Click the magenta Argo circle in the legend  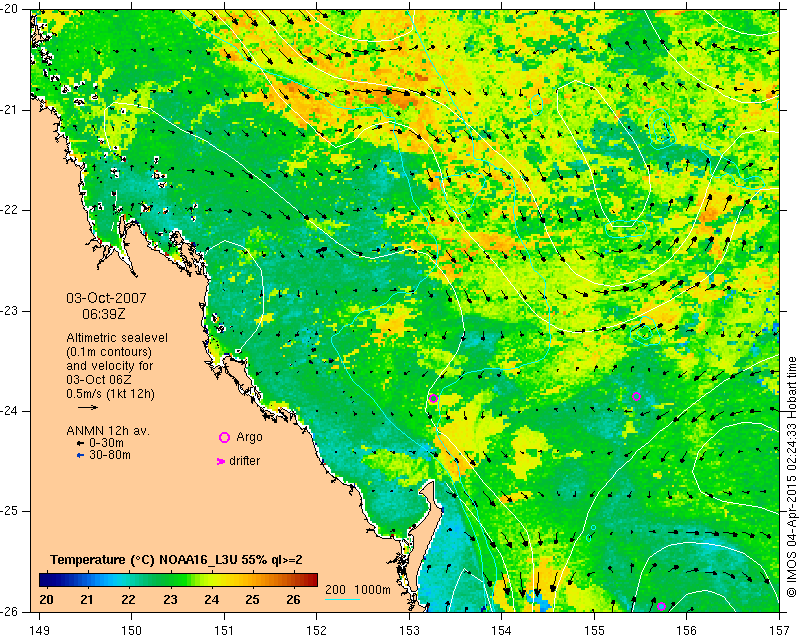[x=224, y=437]
